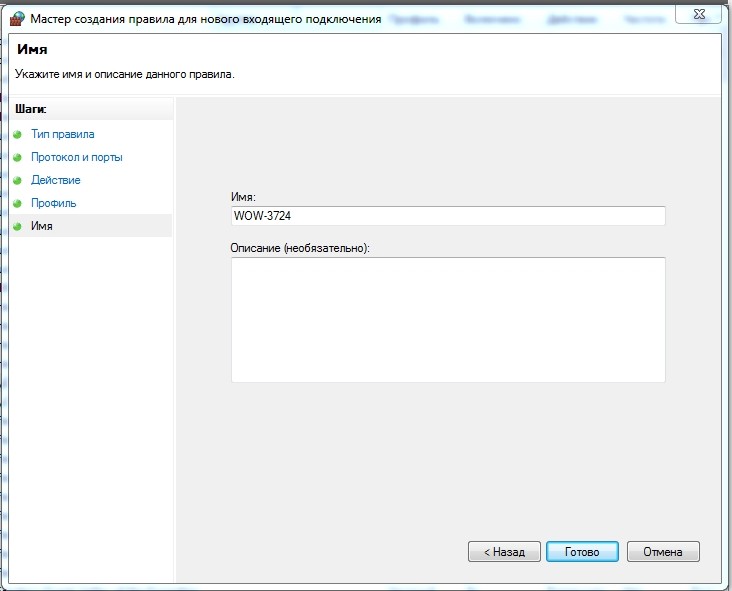Click the firewall wizard icon in title bar
Viewport: 732px width, 591px height.
[x=15, y=19]
